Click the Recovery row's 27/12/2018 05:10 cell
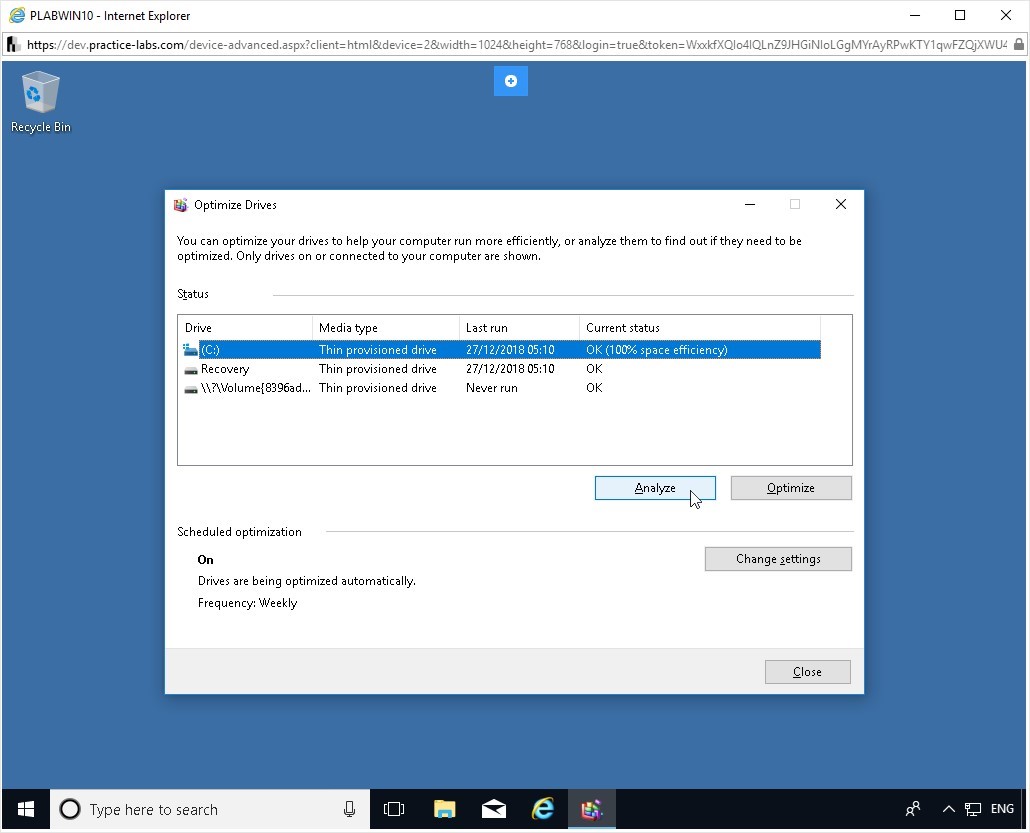1030x833 pixels. click(510, 369)
